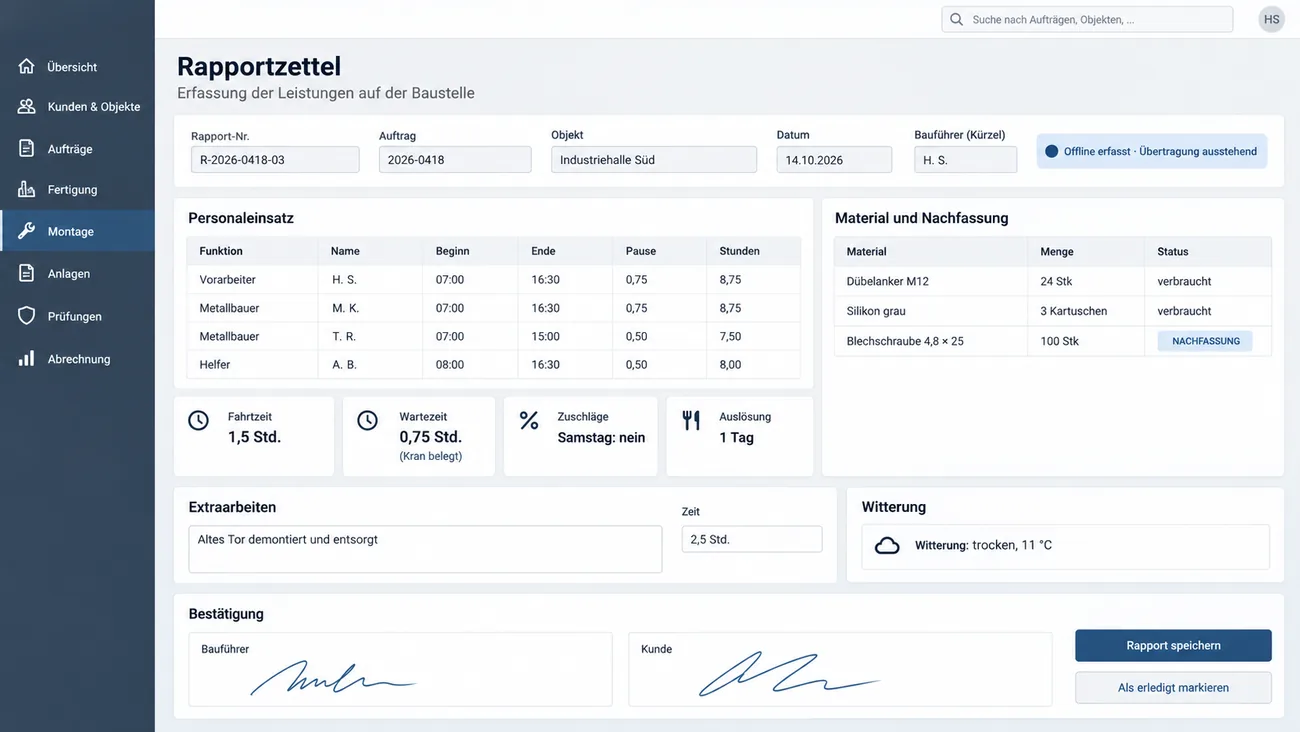Click the document icon beside Anlagen
Viewport: 1300px width, 732px height.
[x=27, y=273]
